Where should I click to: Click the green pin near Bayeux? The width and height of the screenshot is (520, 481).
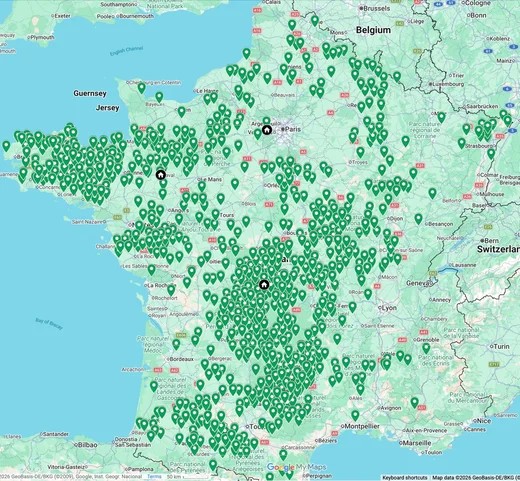(x=159, y=97)
